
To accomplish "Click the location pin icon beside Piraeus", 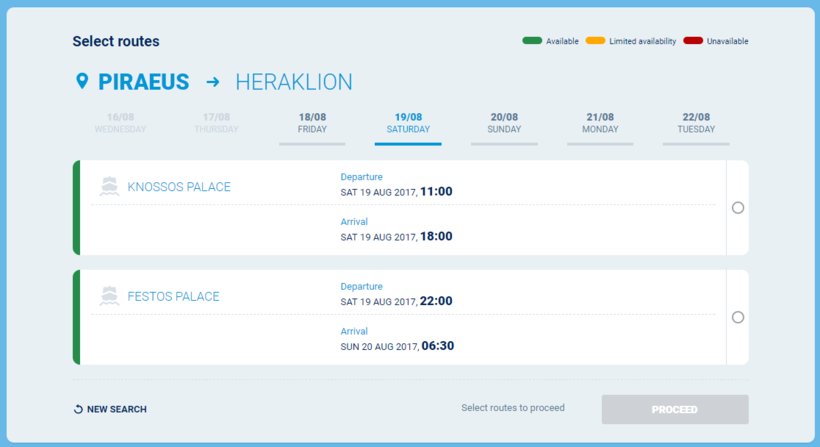I will point(82,81).
